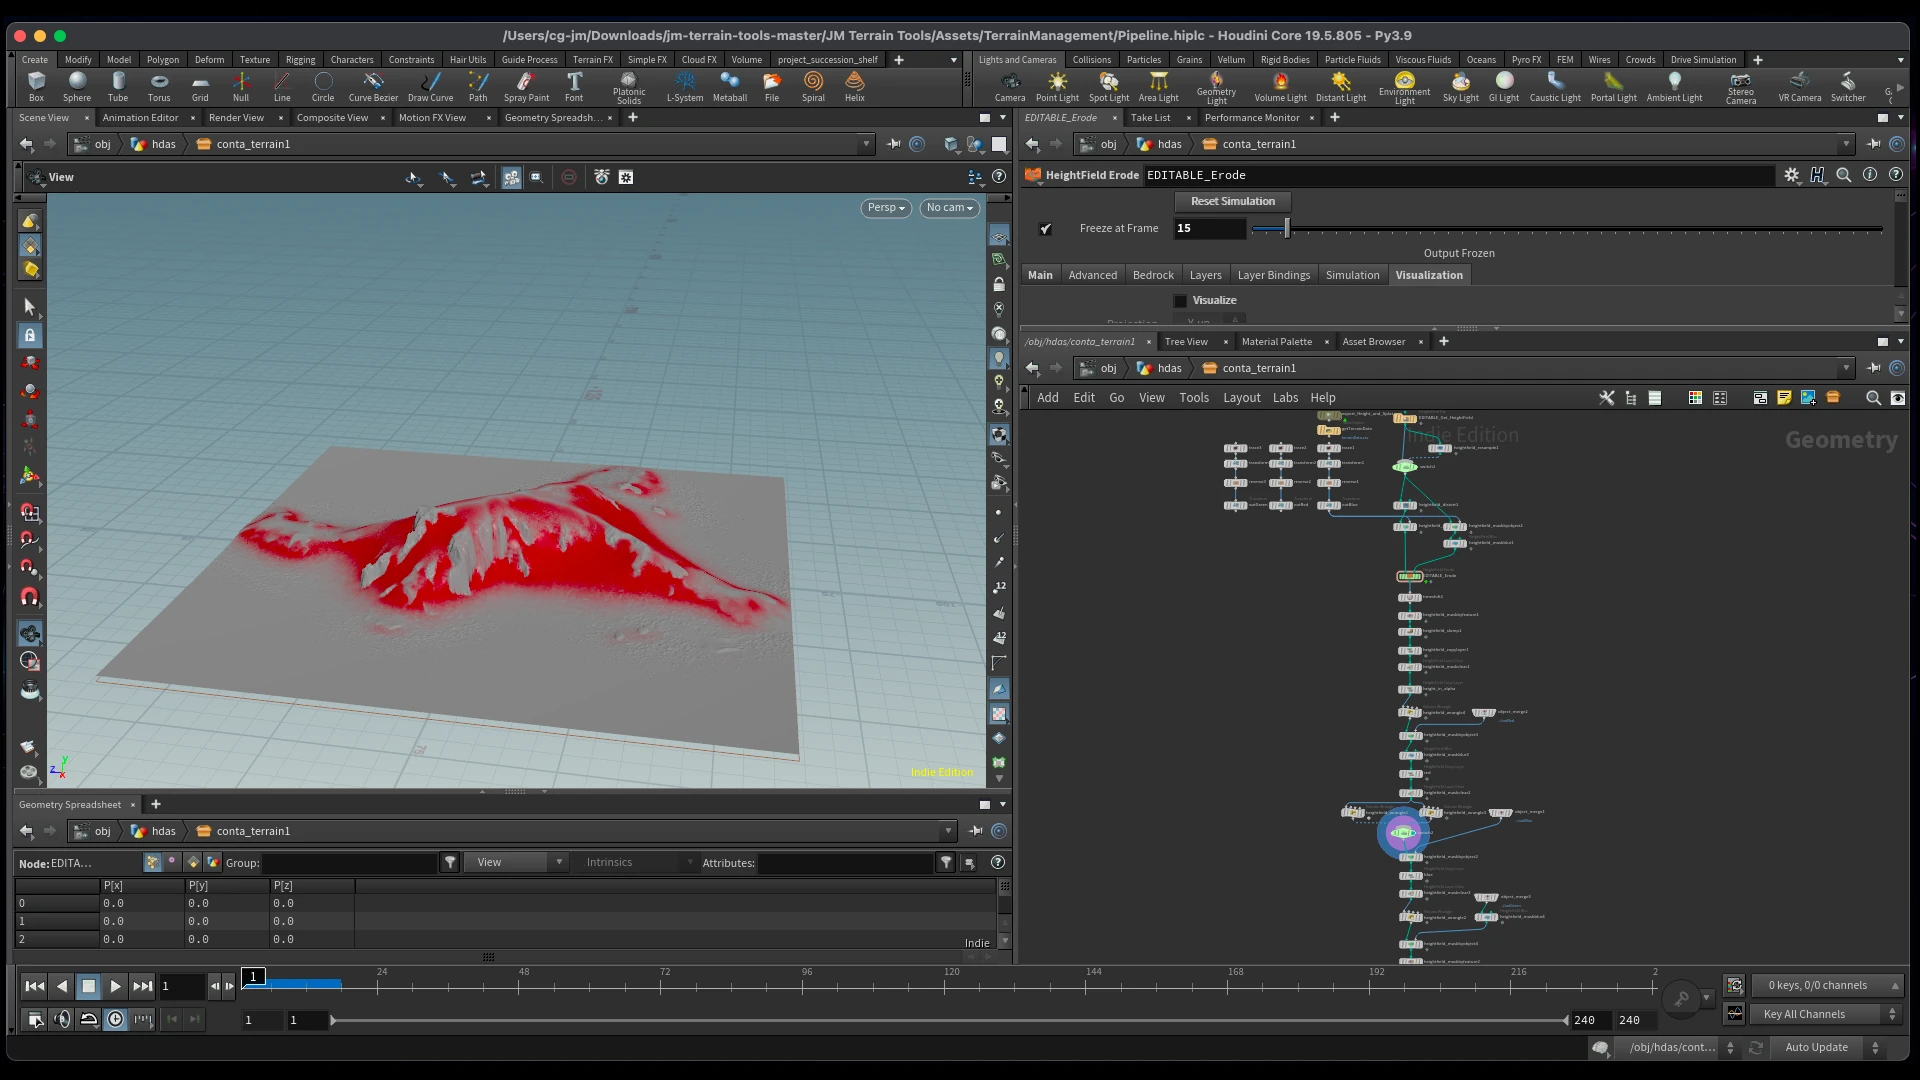Open the Persp viewport dropdown
This screenshot has height=1080, width=1920.
[x=886, y=208]
